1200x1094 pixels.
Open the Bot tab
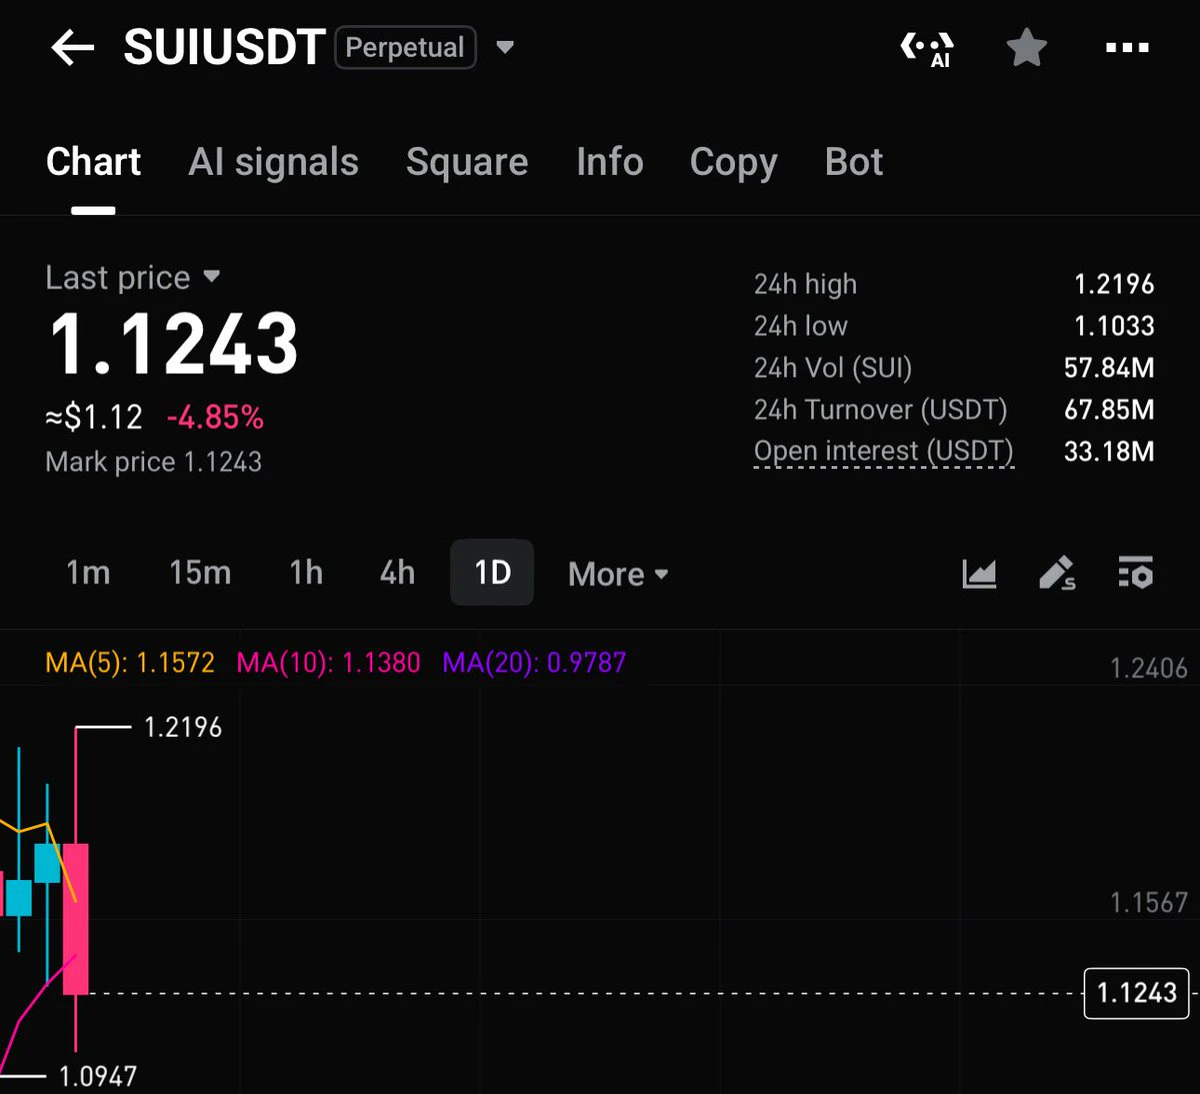coord(854,162)
